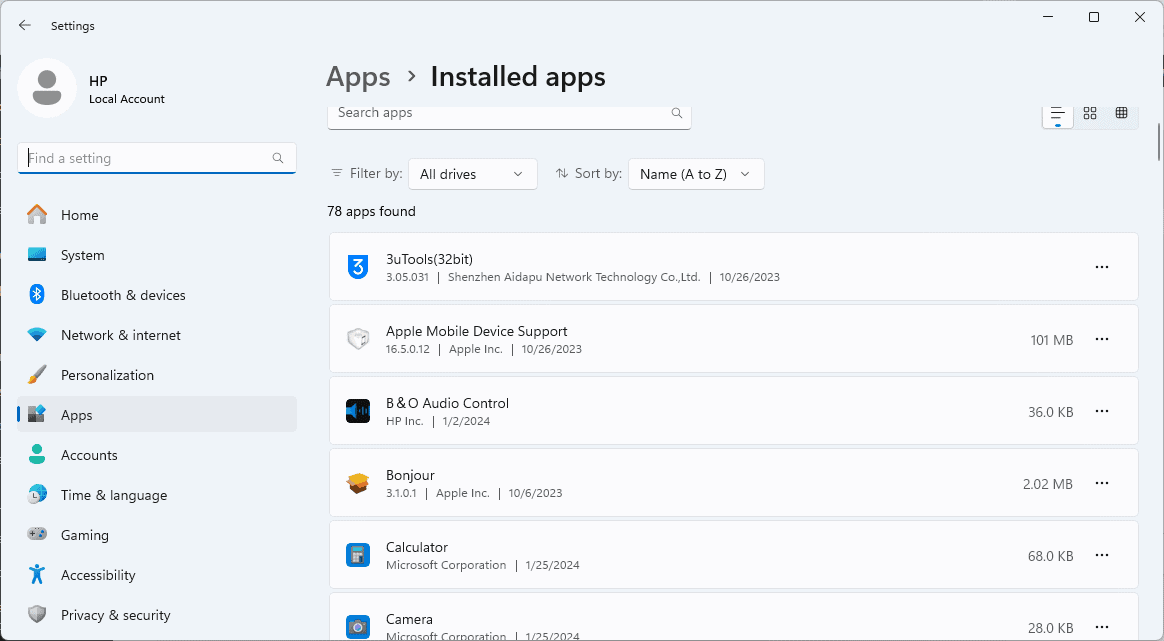This screenshot has width=1164, height=641.
Task: Click the Network wifi icon in sidebar
Action: click(37, 334)
